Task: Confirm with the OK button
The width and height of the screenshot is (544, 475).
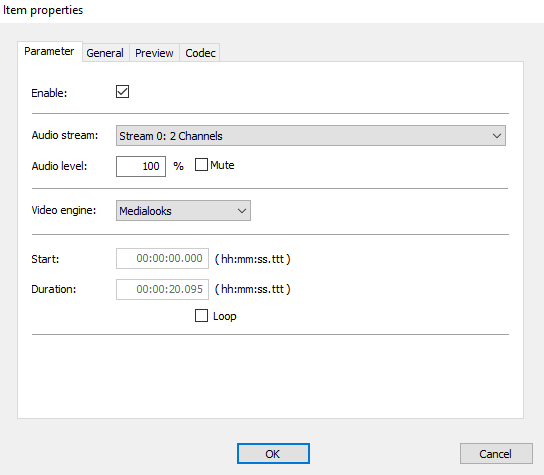Action: coord(273,453)
